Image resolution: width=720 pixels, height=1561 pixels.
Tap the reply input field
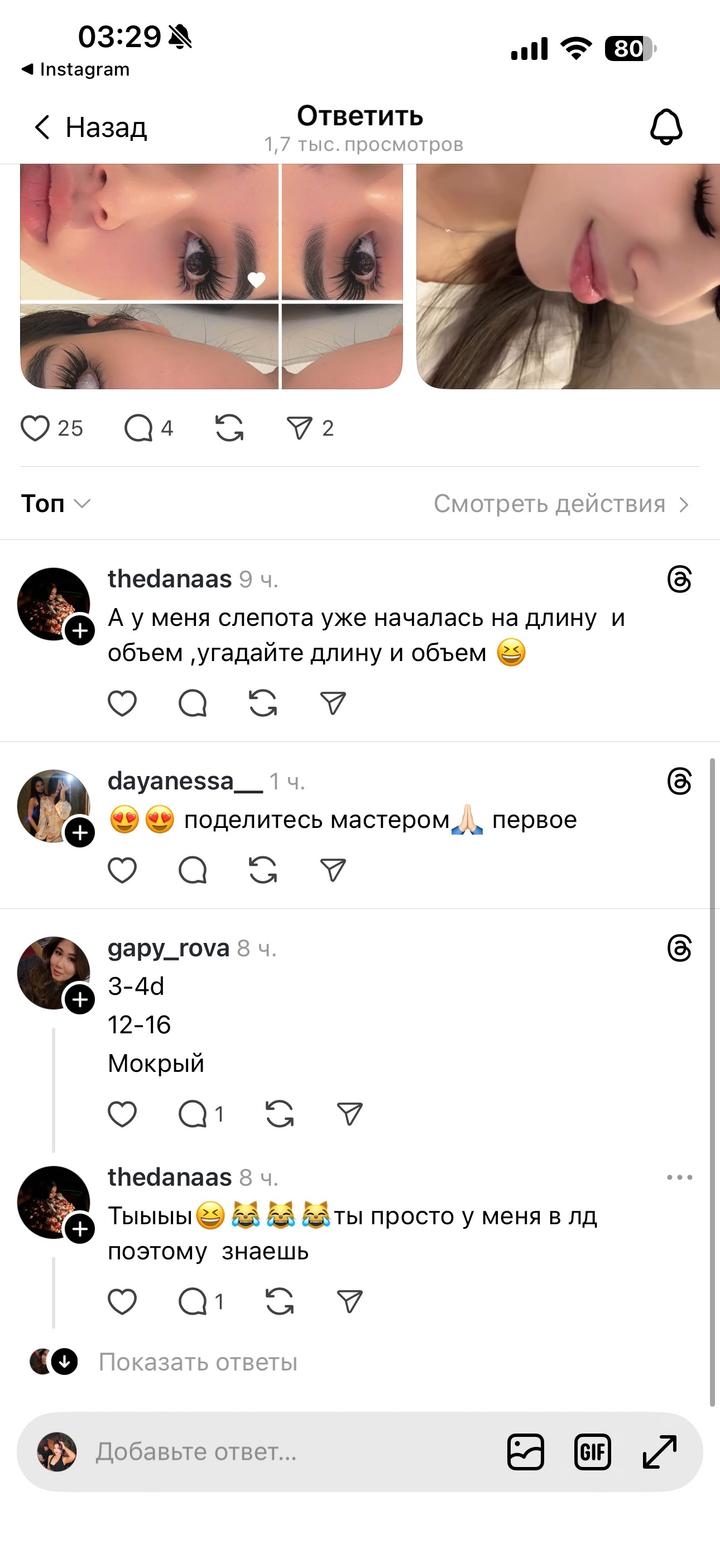[x=290, y=1451]
